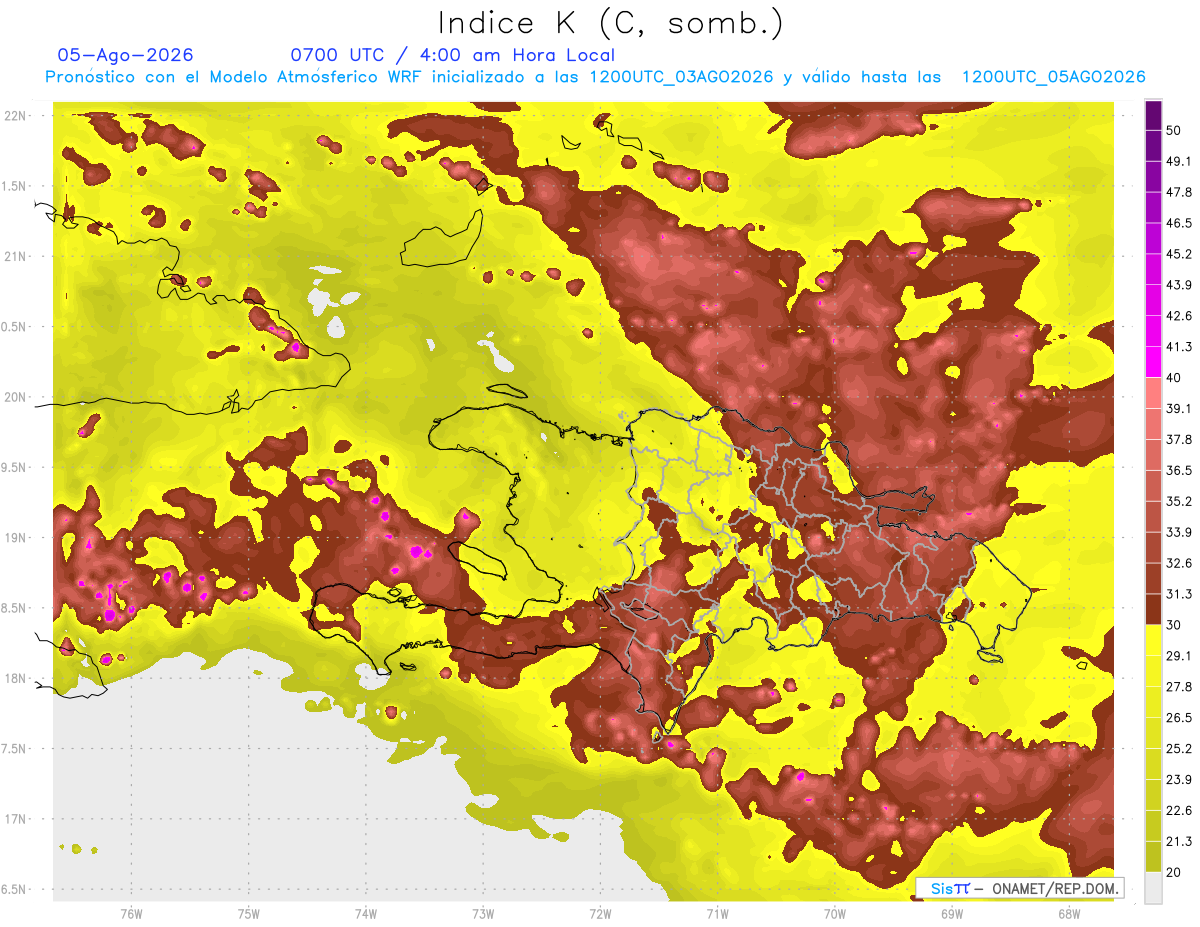The width and height of the screenshot is (1200, 927).
Task: Click the colorbar label '39.1'
Action: pyautogui.click(x=1178, y=408)
